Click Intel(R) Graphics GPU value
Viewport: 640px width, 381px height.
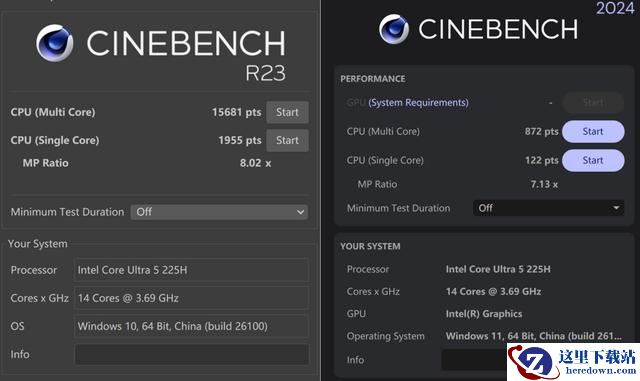click(x=484, y=314)
